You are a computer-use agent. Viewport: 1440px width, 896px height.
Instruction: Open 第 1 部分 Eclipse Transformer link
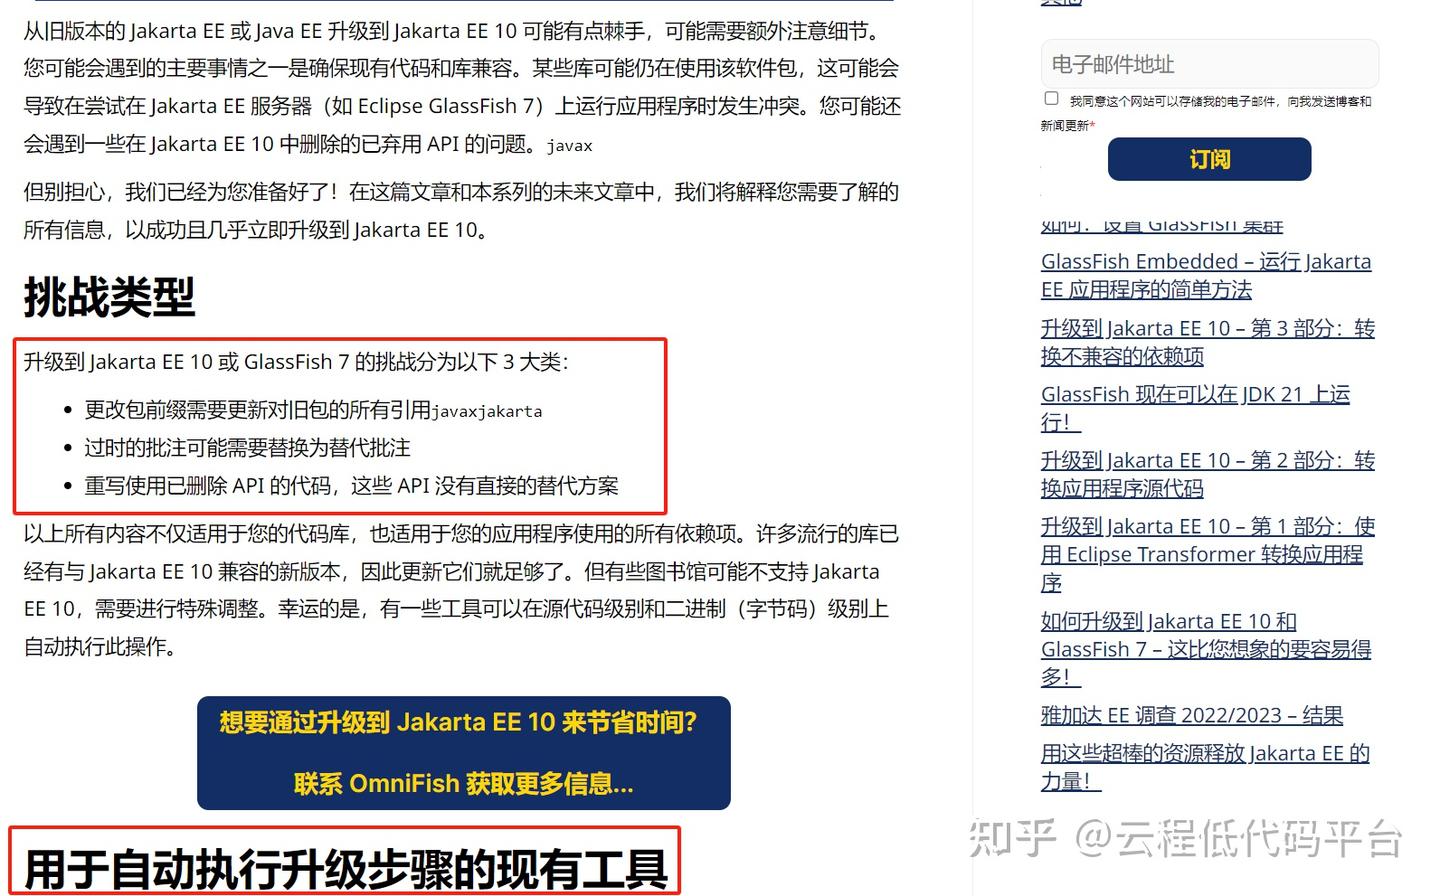tap(1208, 554)
